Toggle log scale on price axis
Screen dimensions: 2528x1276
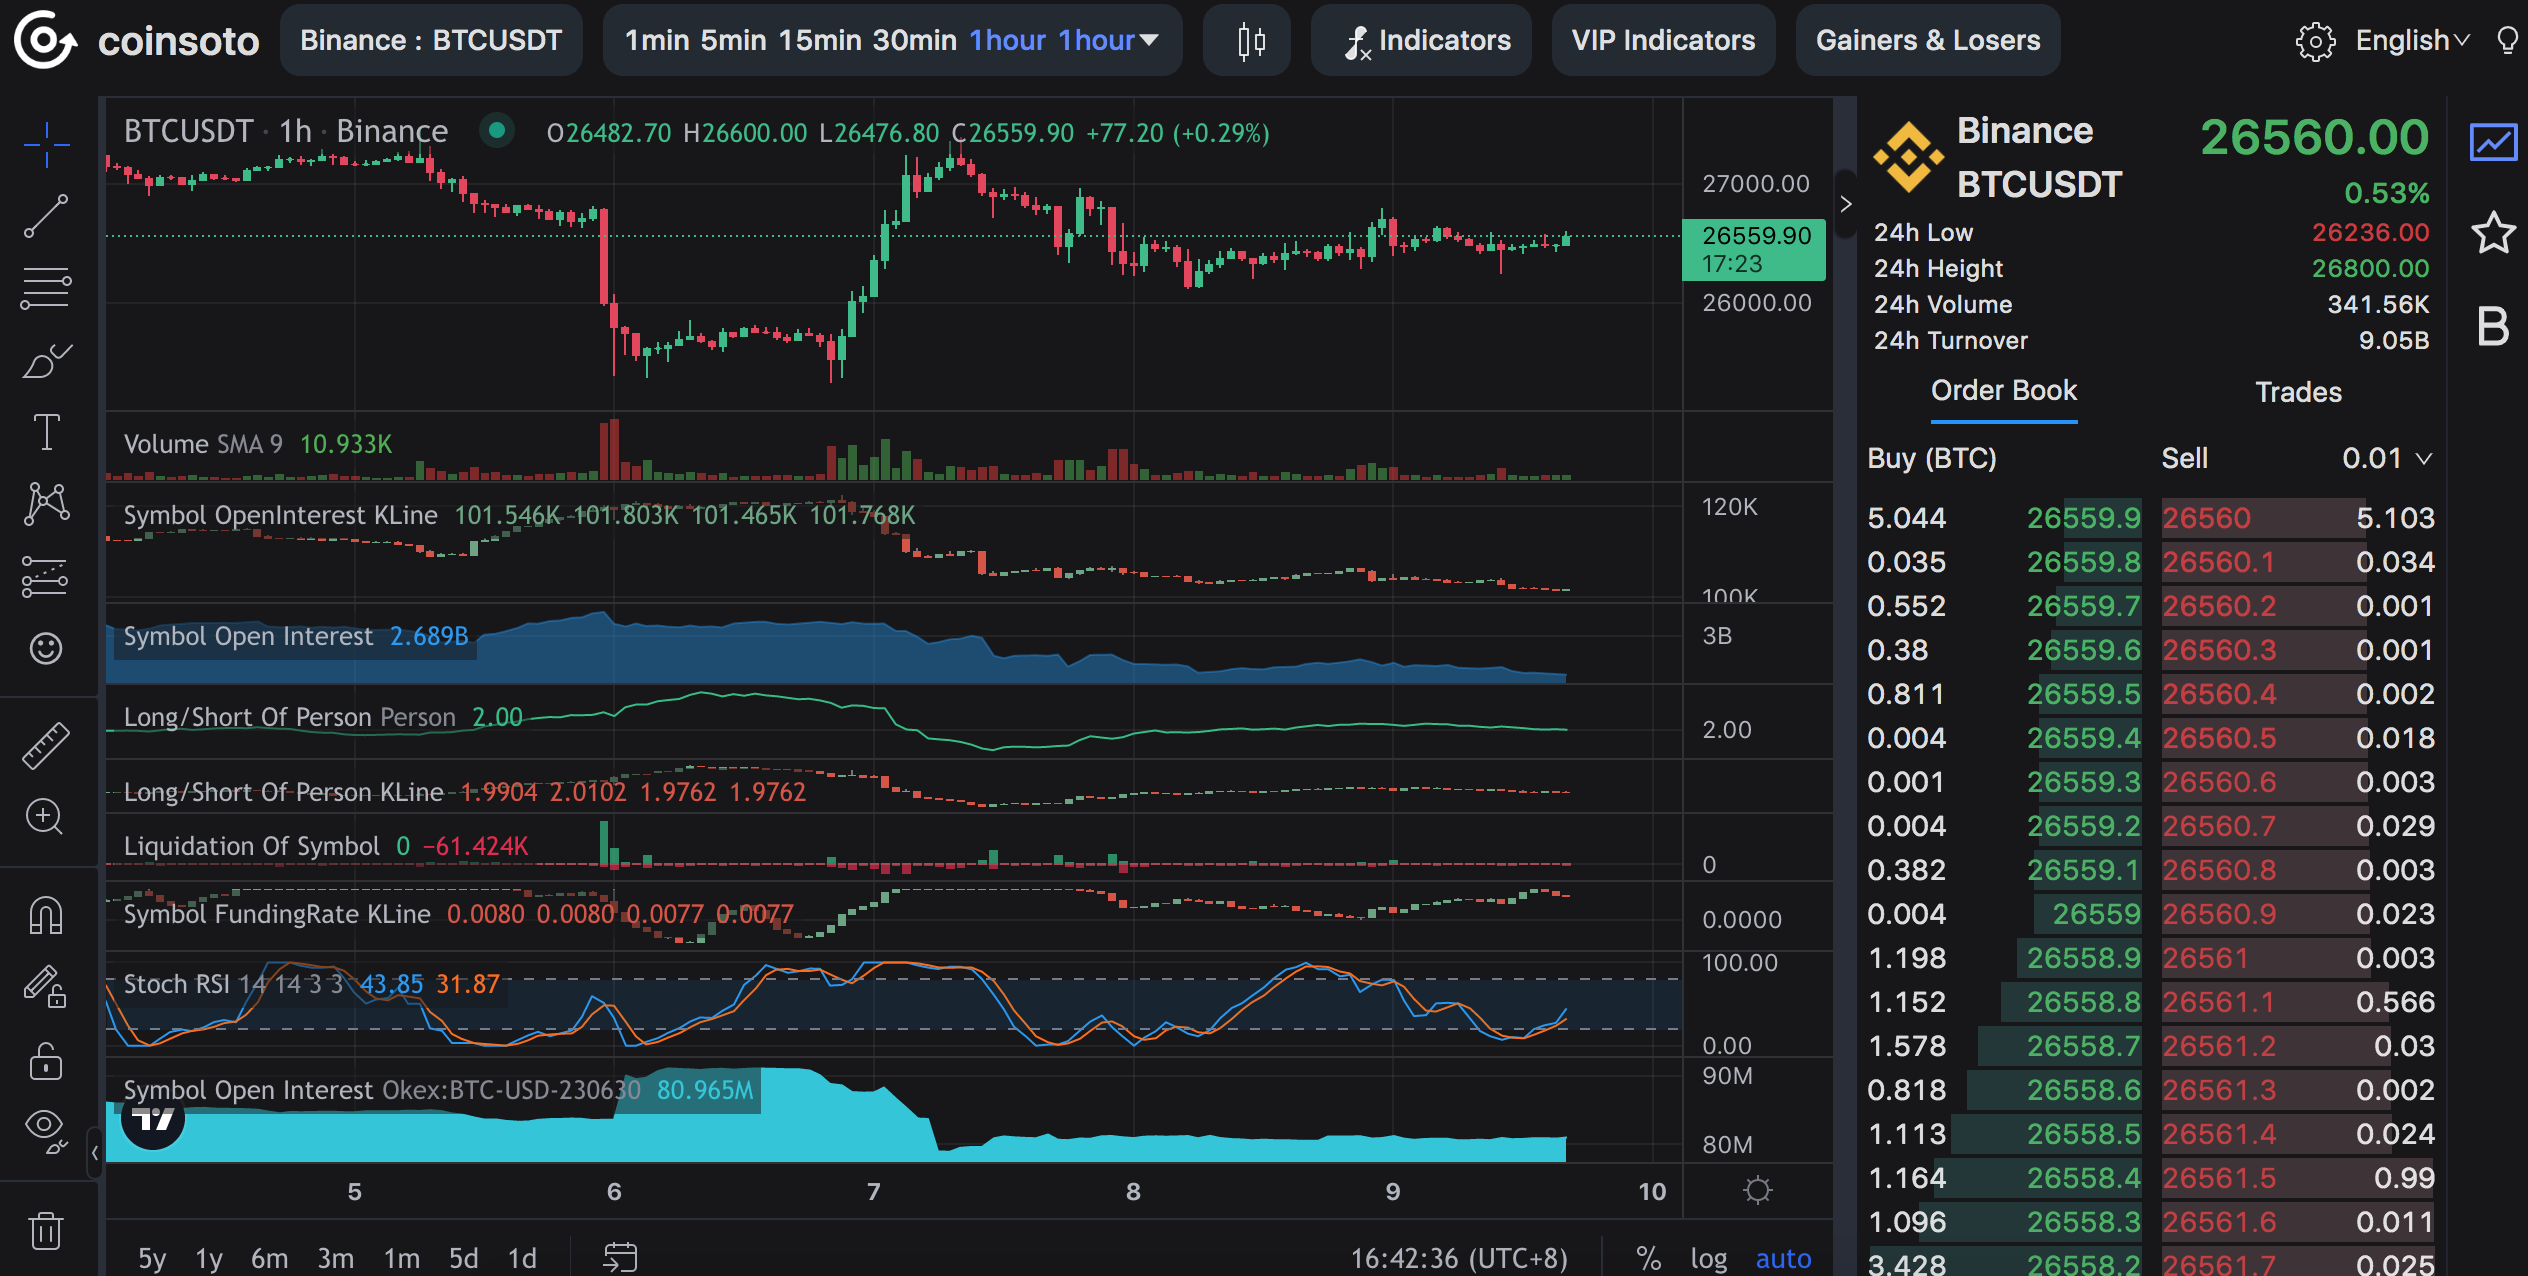click(x=1708, y=1258)
